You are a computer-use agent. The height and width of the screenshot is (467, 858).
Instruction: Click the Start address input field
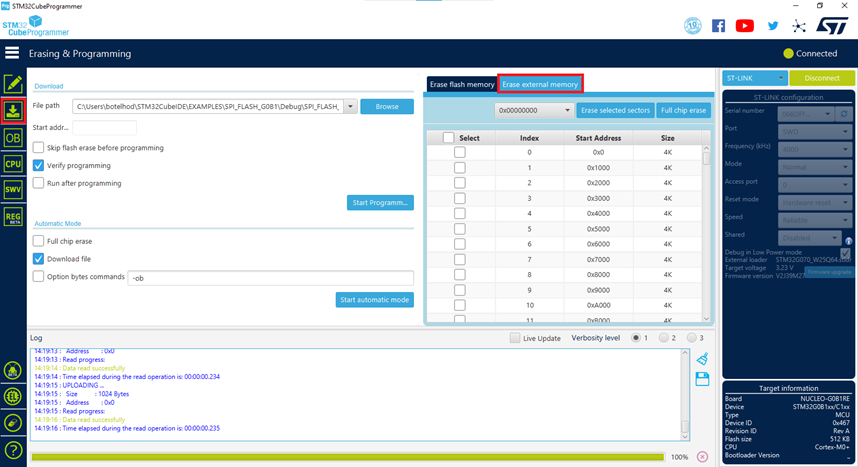[105, 128]
